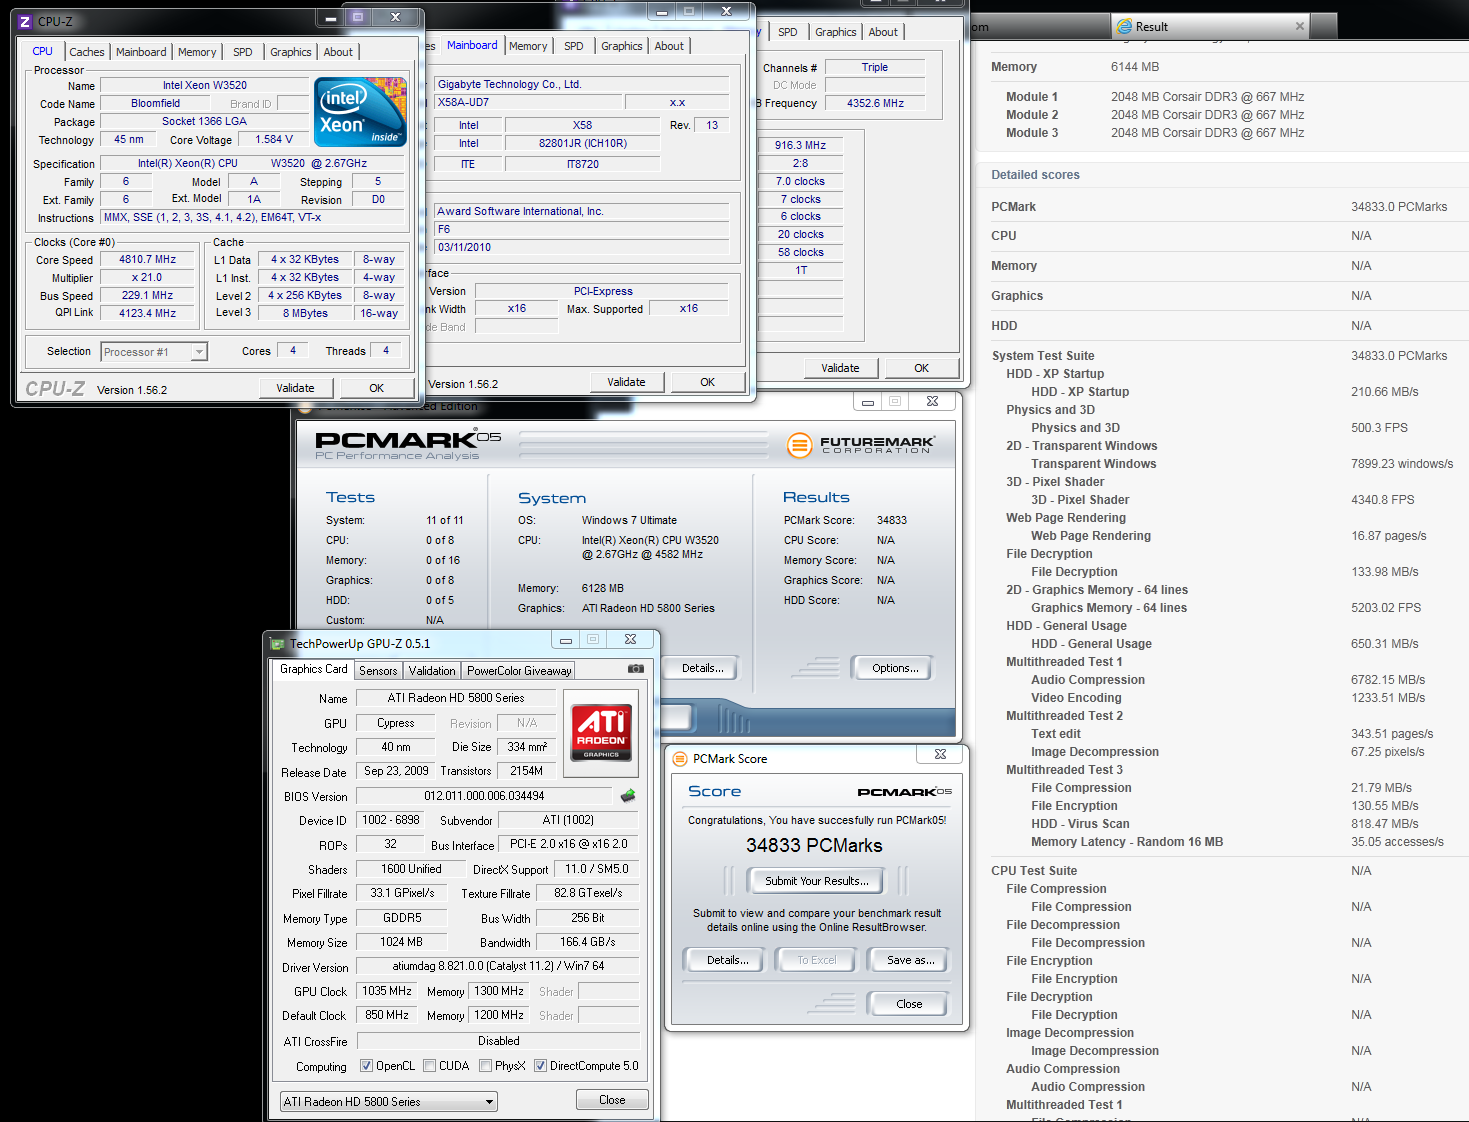Click Save as... in PCMark Score dialog
Viewport: 1469px width, 1122px height.
pyautogui.click(x=910, y=960)
